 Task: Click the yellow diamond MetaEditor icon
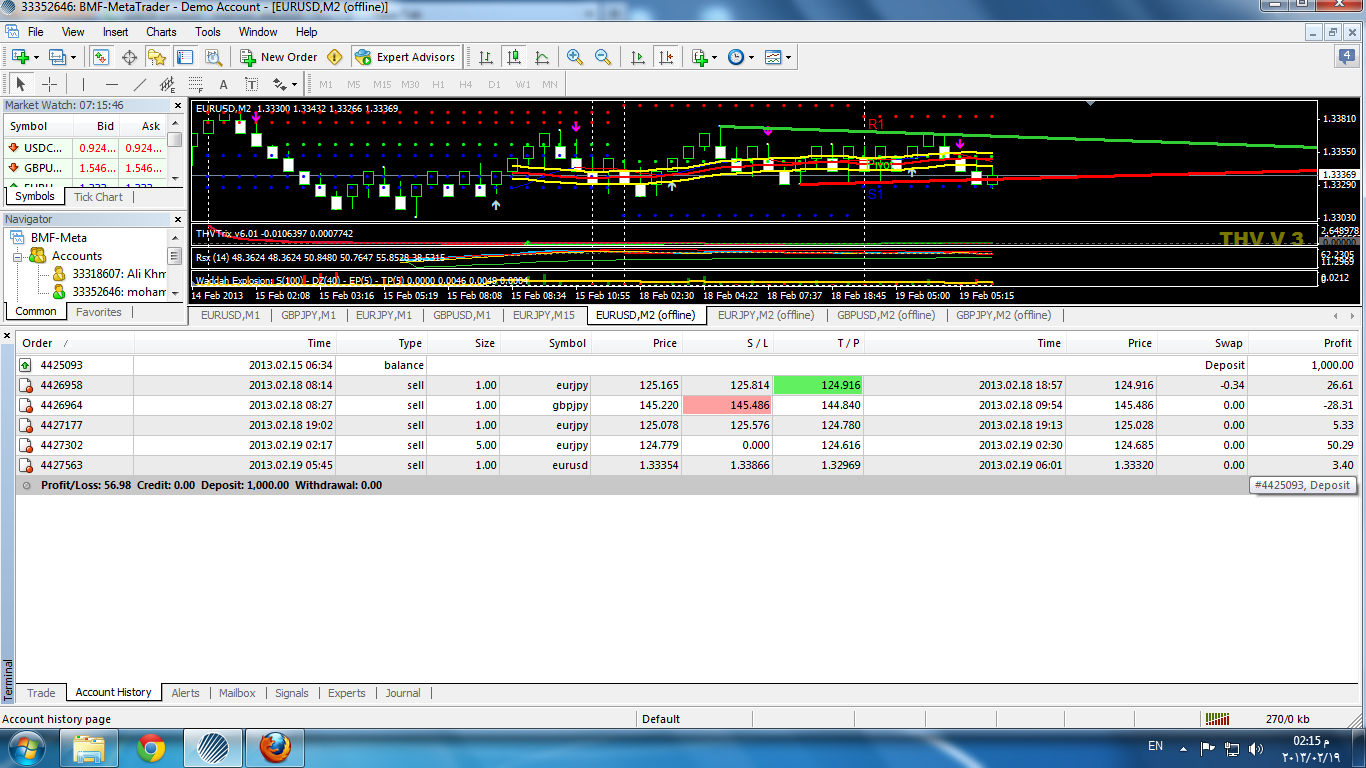(334, 57)
